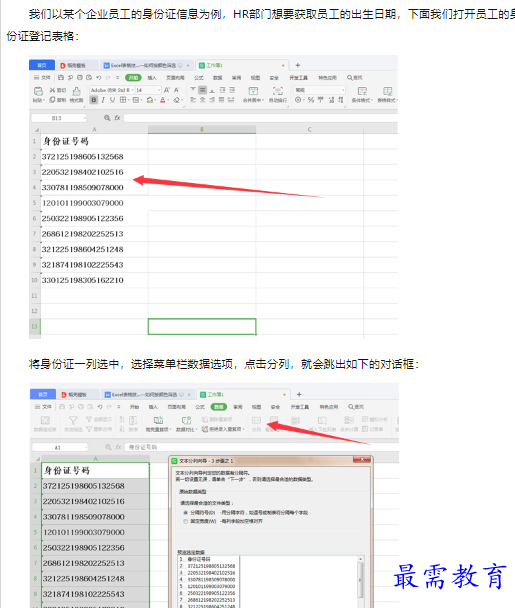Click the Sort (排序) icon in Data ribbon
This screenshot has height=608, width=515.
pyautogui.click(x=133, y=421)
